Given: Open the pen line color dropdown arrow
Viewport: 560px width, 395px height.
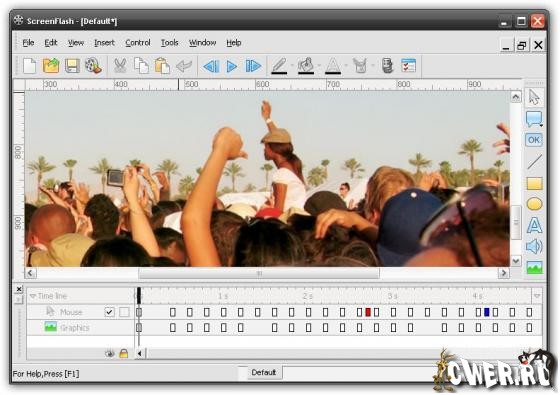Looking at the screenshot, I should (x=292, y=65).
